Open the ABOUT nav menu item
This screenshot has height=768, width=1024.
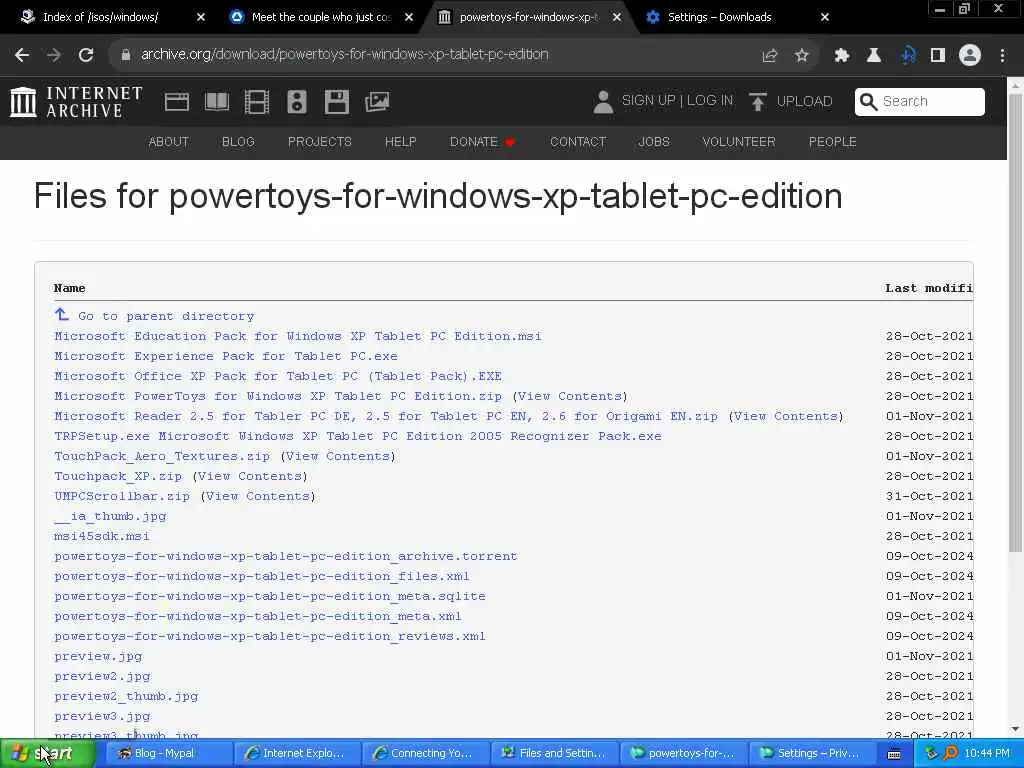pos(168,142)
